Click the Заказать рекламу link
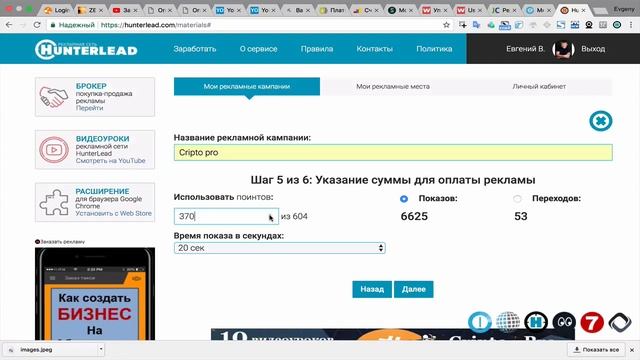The image size is (640, 360). (x=60, y=242)
